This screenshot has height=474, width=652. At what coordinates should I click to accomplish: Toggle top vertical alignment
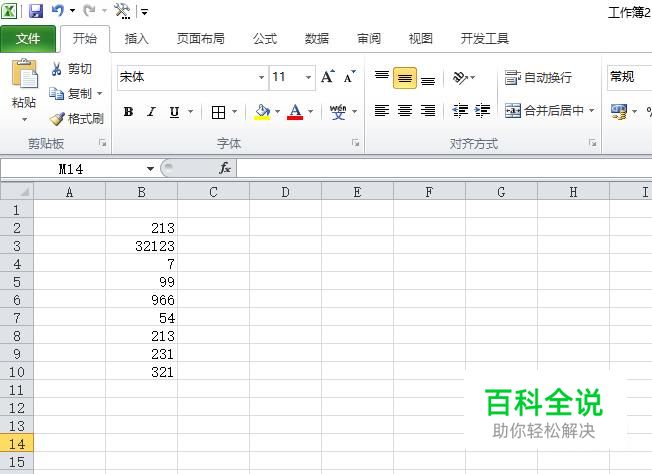(382, 77)
